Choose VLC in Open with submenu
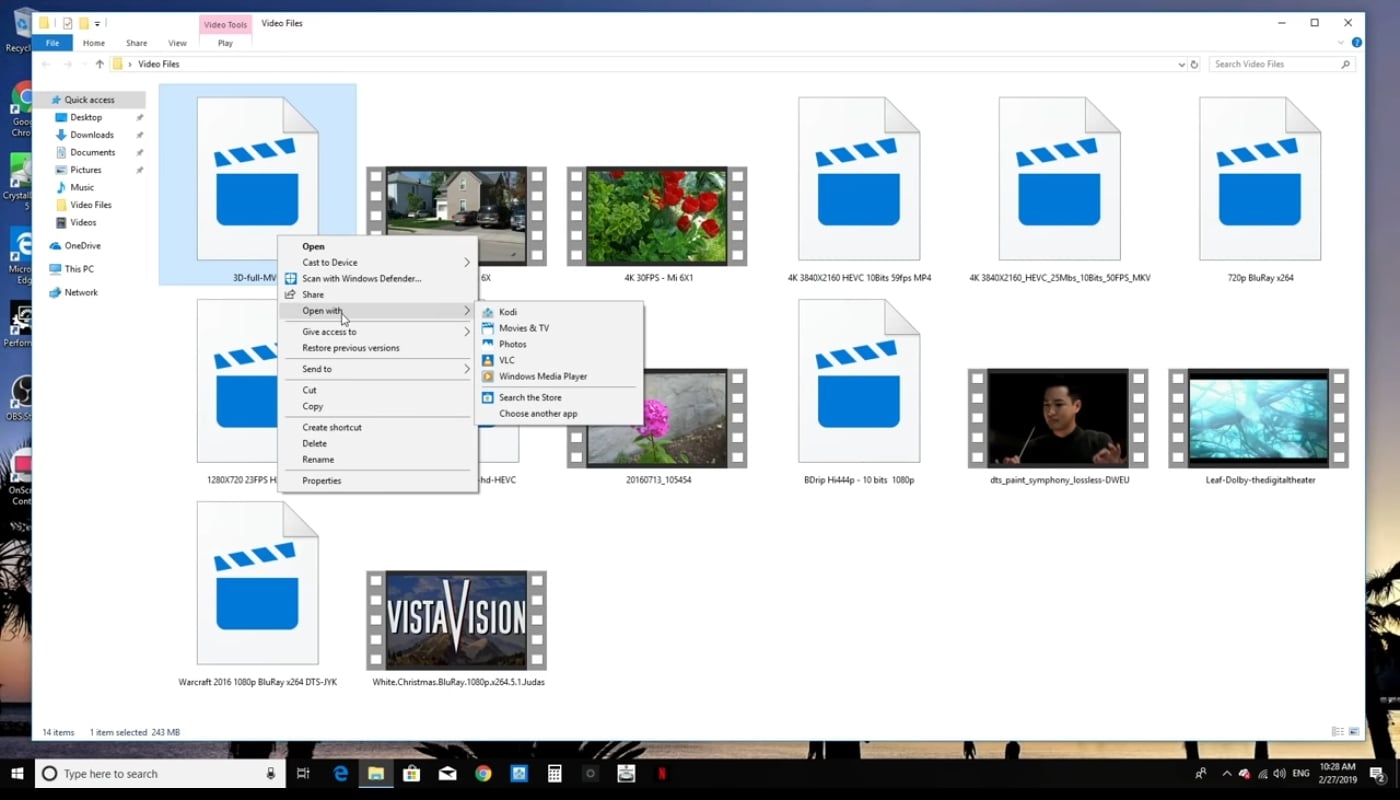Screen dimensions: 1400x800 click(x=507, y=360)
